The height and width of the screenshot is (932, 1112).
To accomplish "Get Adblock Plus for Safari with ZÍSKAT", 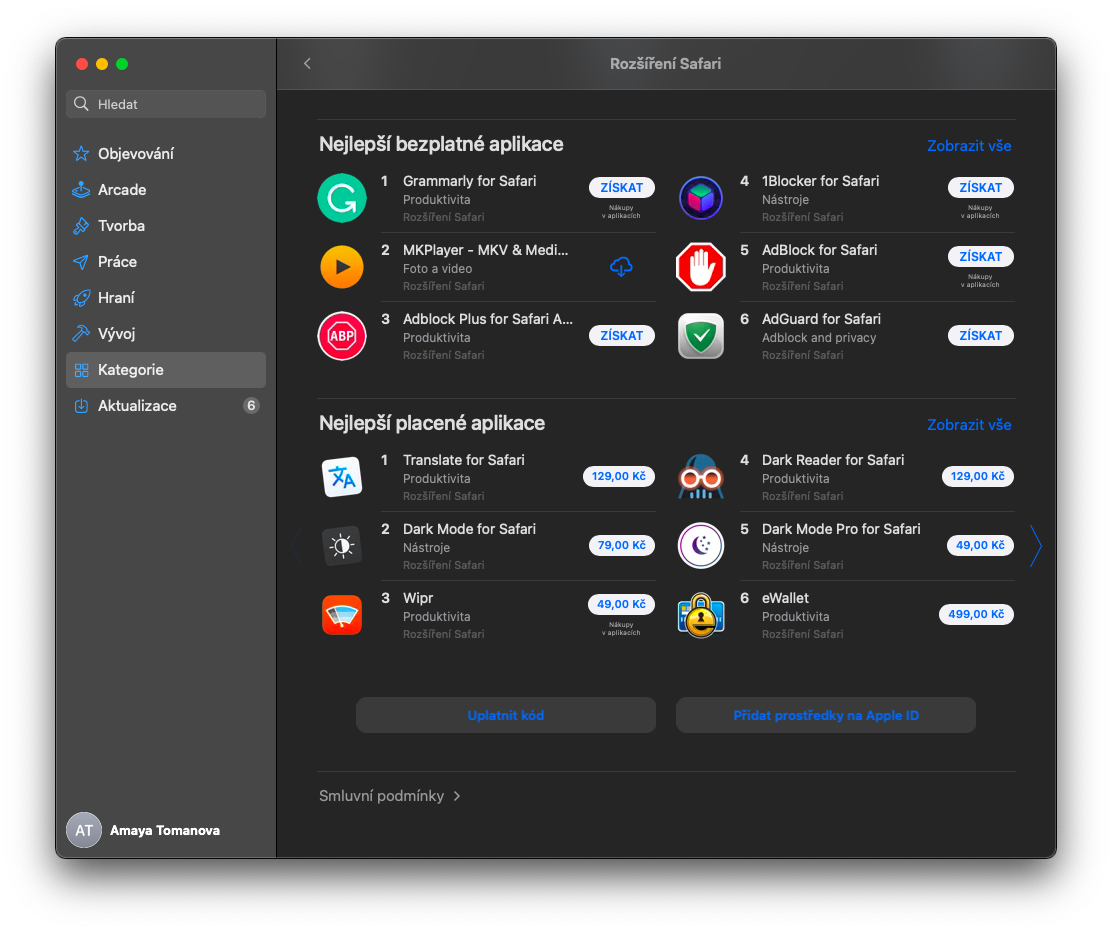I will [x=621, y=335].
